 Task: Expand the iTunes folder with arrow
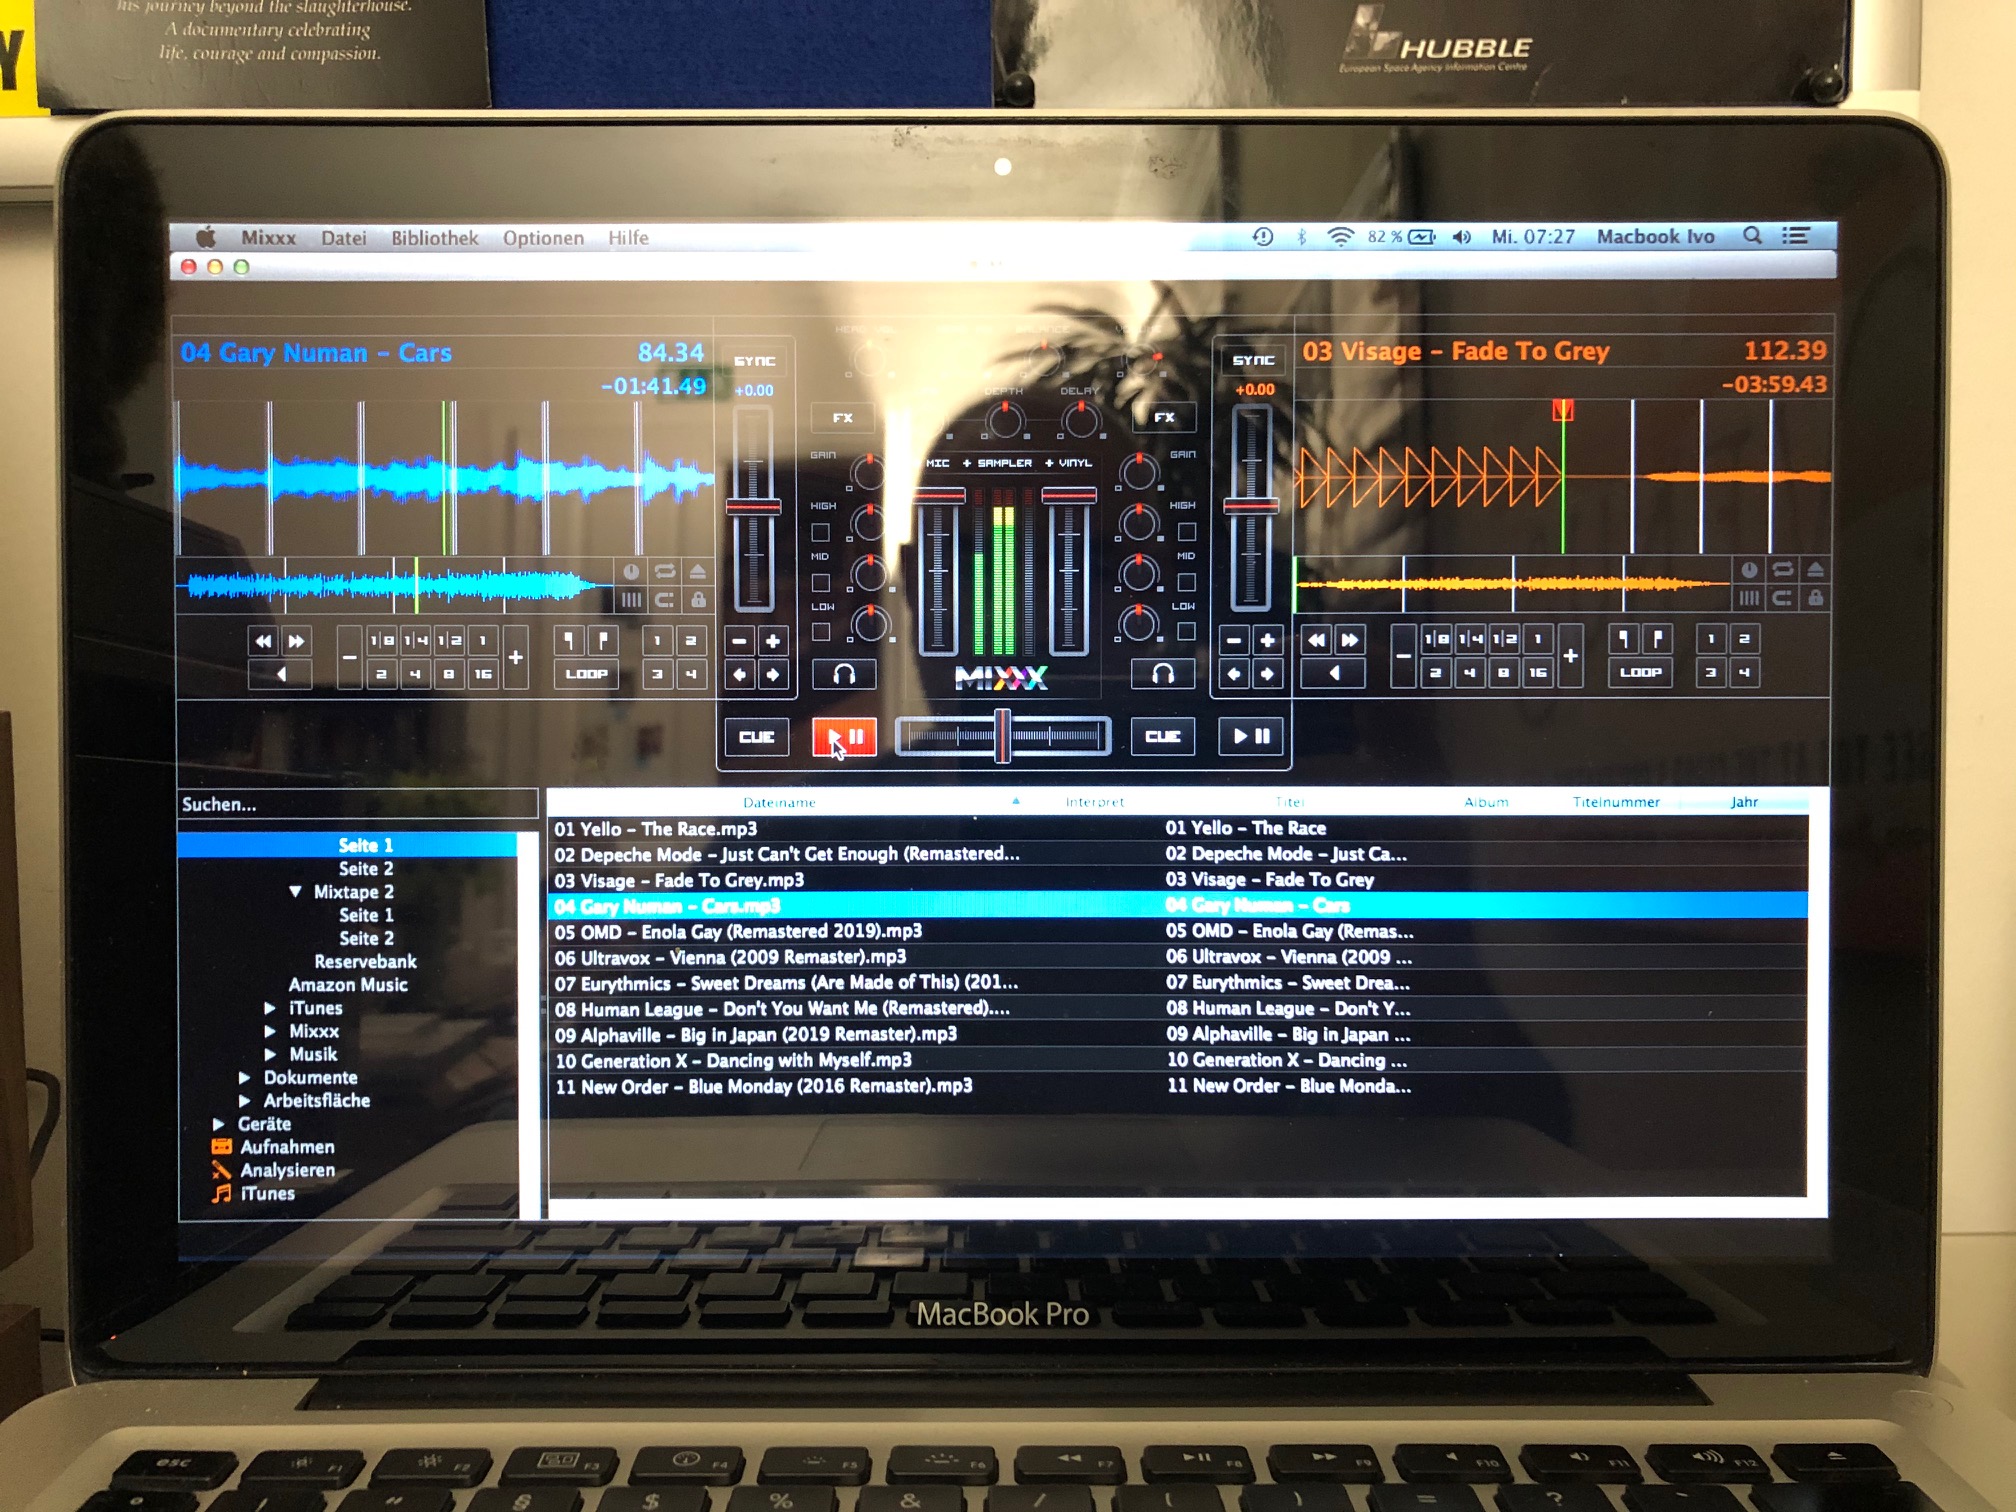point(270,1008)
